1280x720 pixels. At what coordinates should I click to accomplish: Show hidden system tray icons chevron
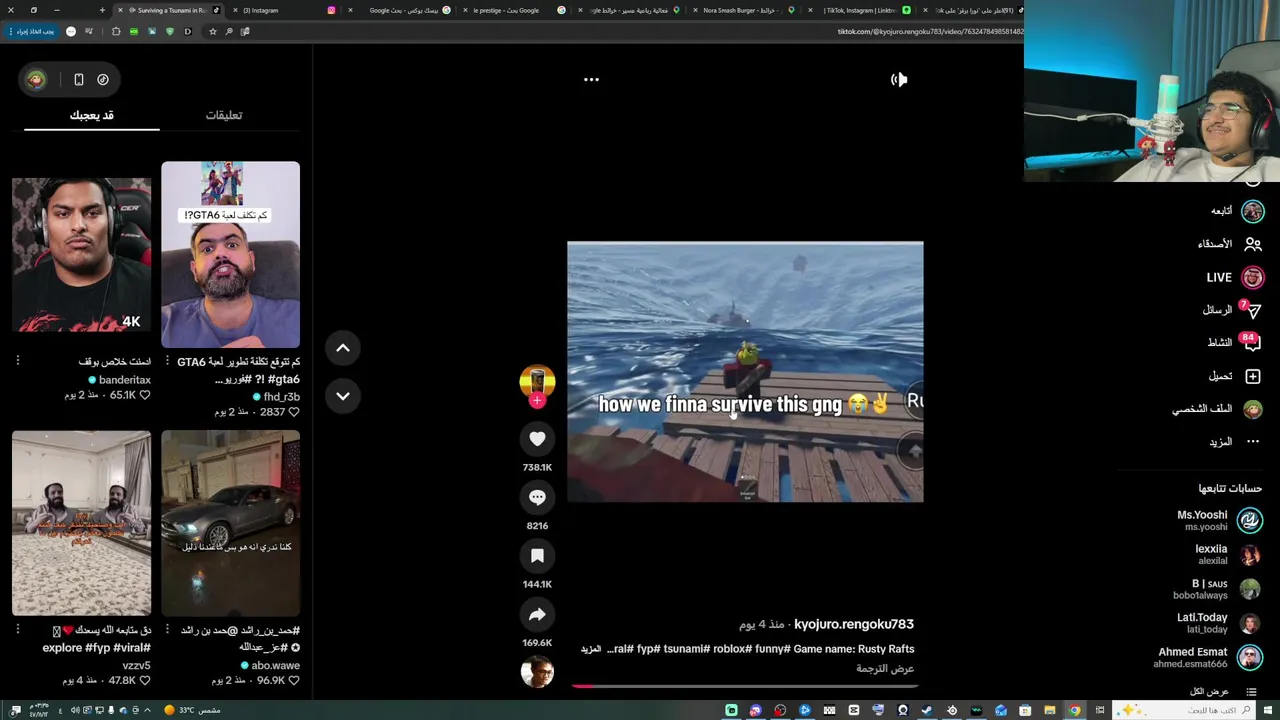[x=147, y=710]
